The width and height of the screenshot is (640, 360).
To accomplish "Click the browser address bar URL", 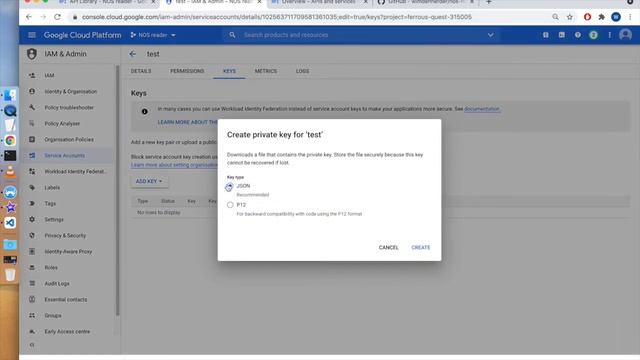I will (277, 17).
